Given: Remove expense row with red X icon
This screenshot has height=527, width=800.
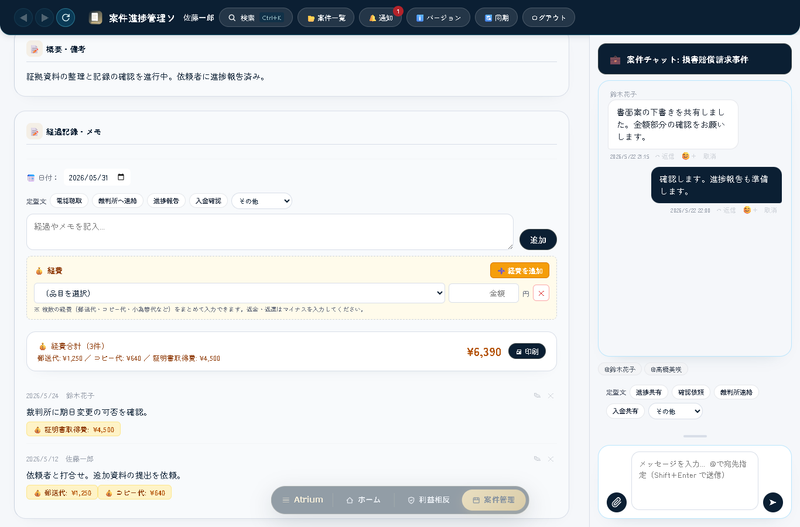Looking at the screenshot, I should (x=541, y=293).
